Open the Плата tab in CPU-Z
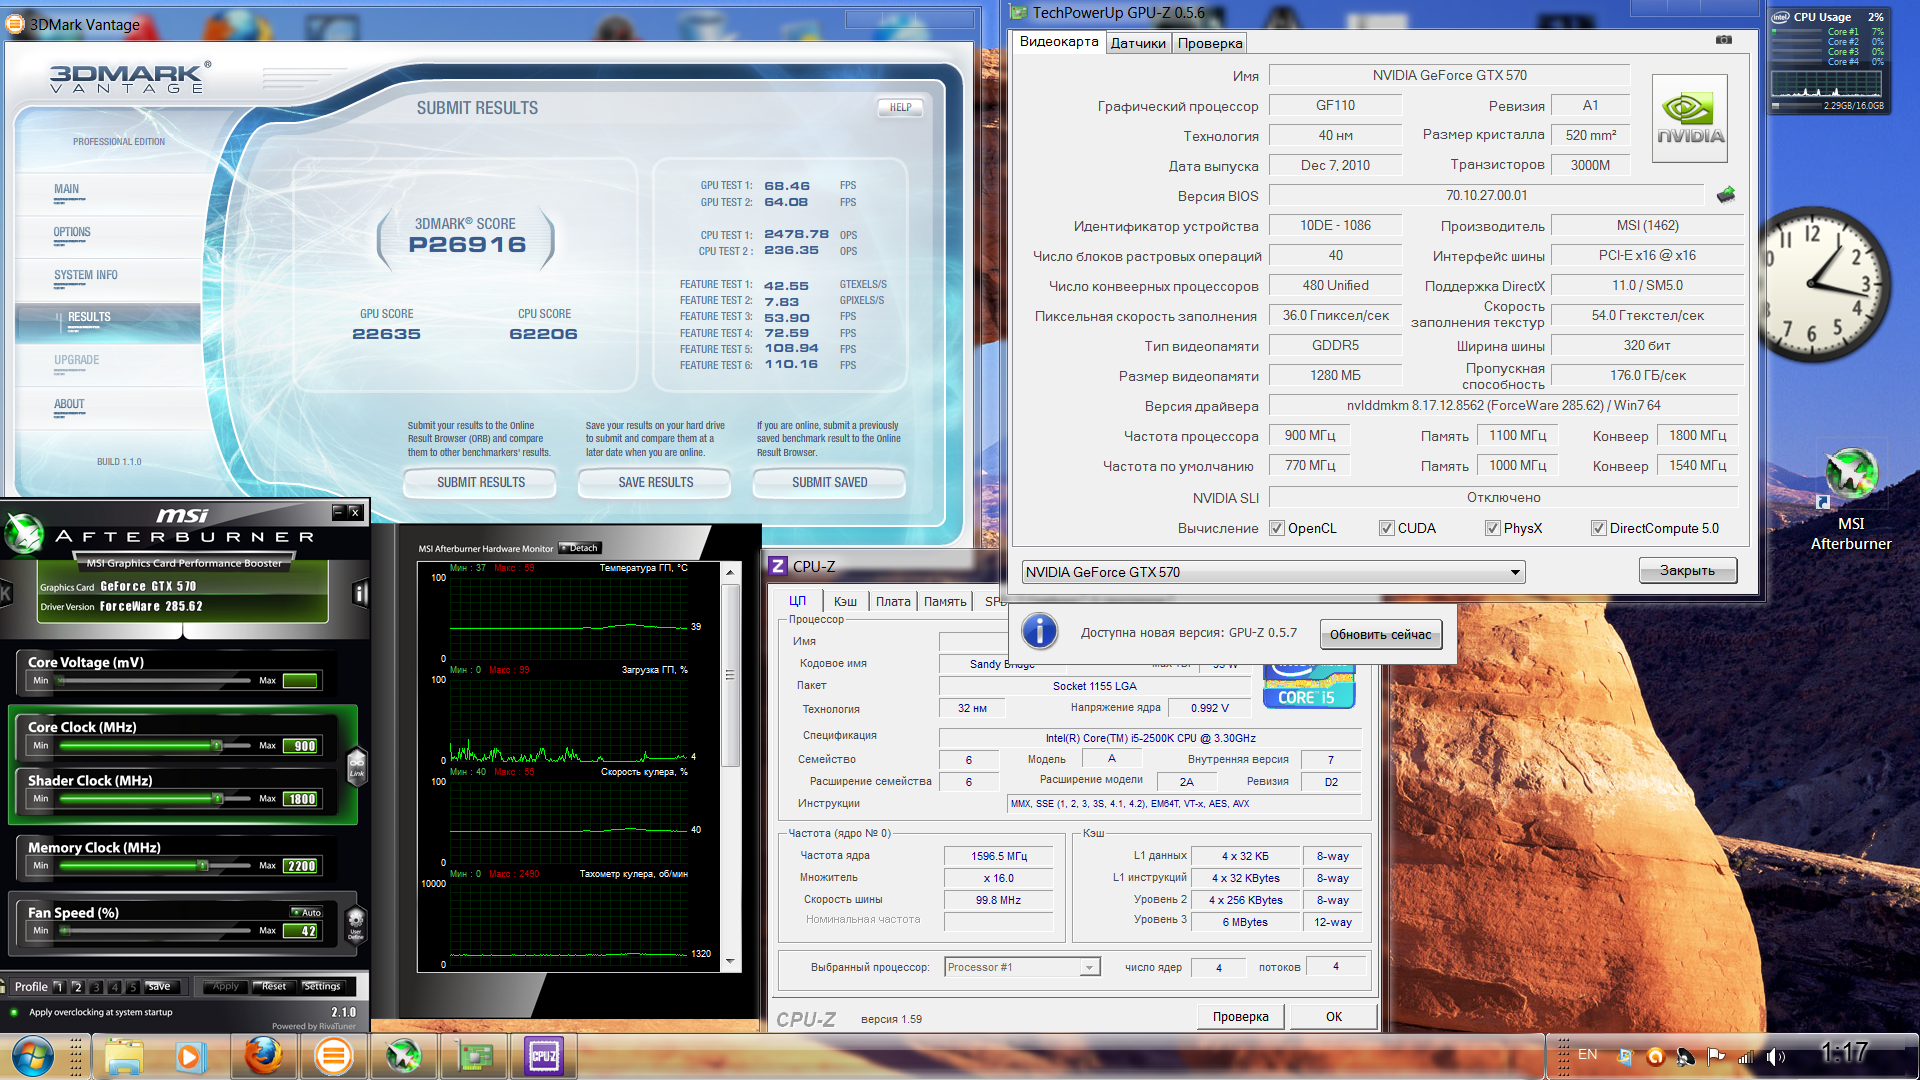The image size is (1920, 1080). pos(893,601)
